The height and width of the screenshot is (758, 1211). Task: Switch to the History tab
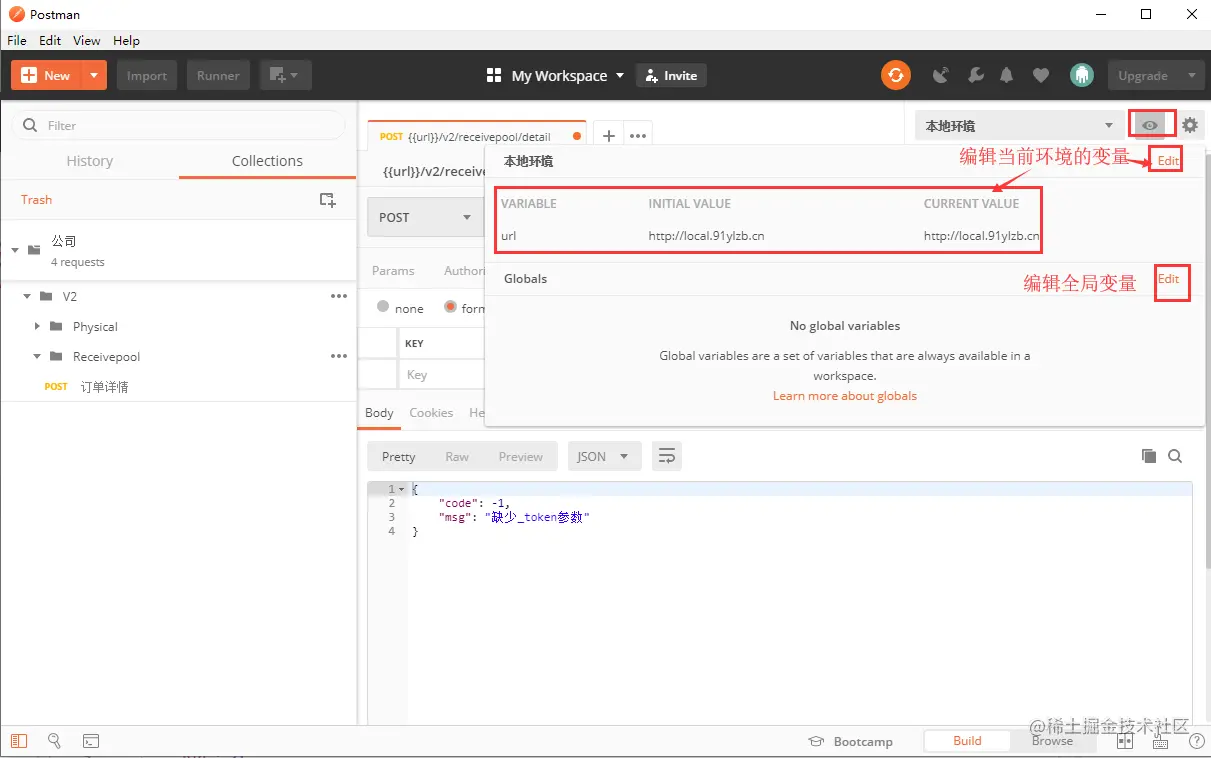(x=90, y=161)
